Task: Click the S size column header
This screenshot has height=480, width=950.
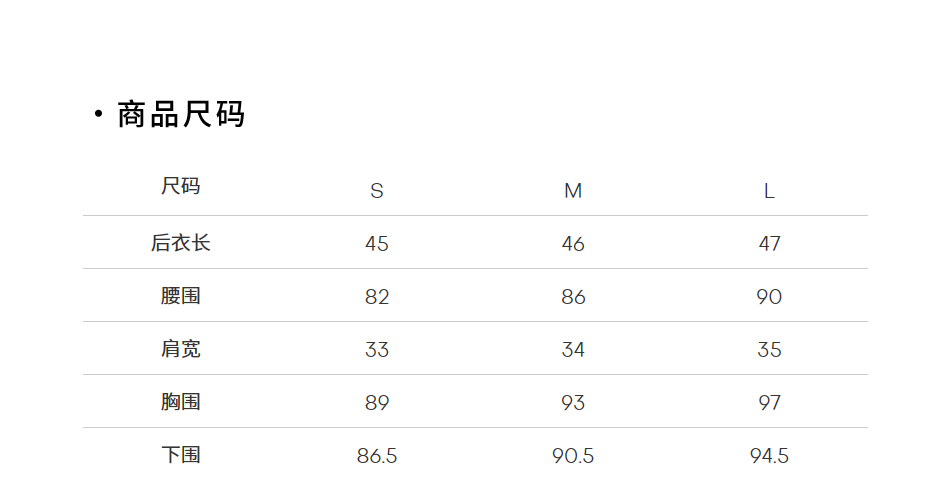Action: click(x=377, y=191)
